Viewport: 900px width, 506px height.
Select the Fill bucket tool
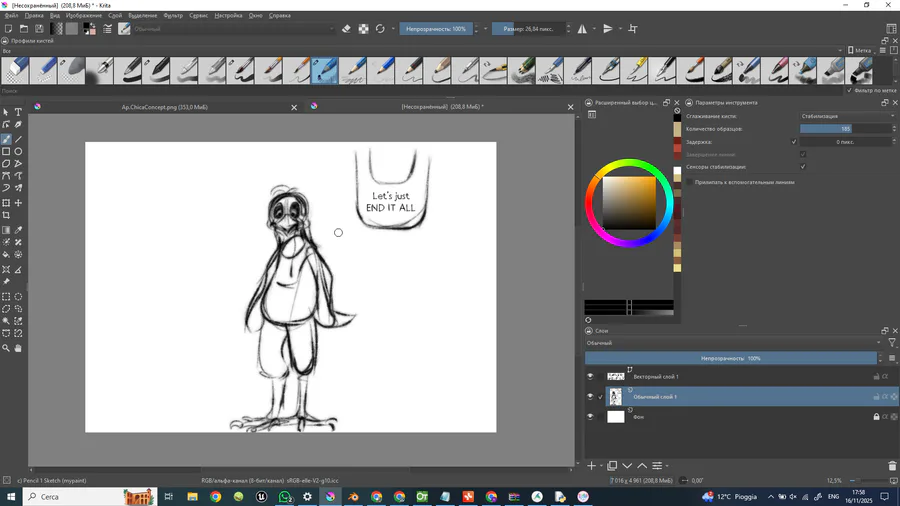[x=6, y=255]
